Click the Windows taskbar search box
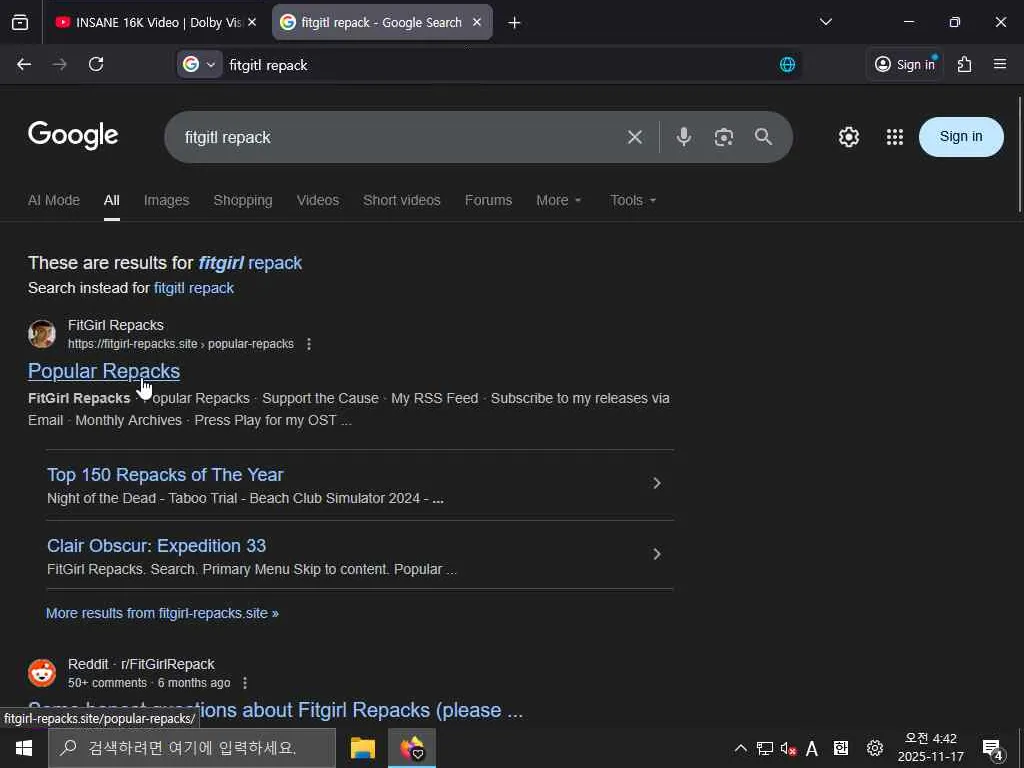The image size is (1024, 768). (x=192, y=748)
